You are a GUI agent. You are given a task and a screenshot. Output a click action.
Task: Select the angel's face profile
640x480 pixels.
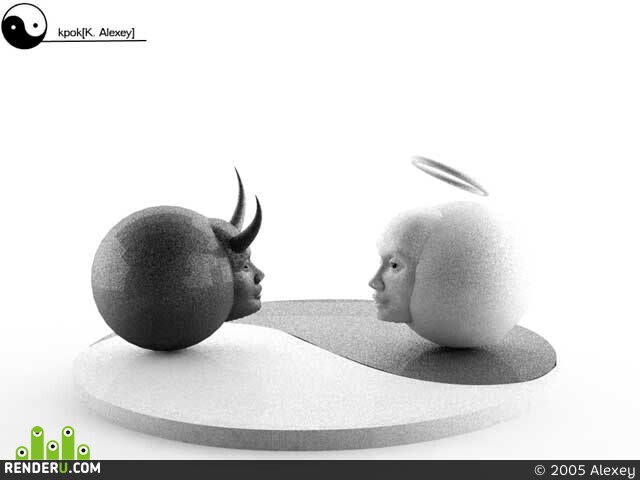tap(391, 282)
